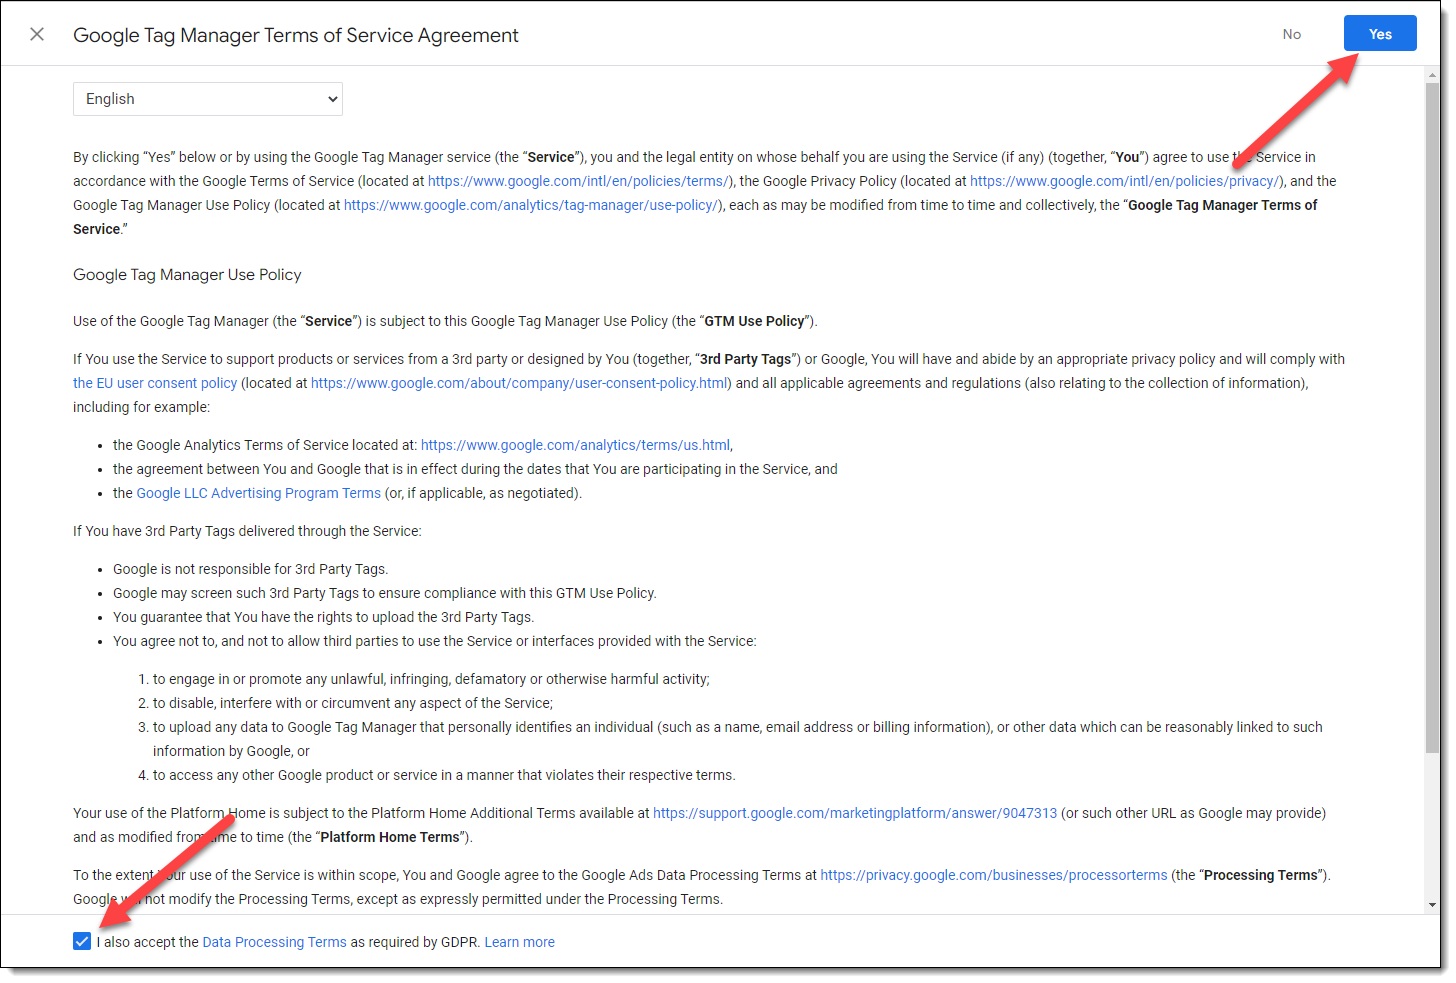Open the businesses processorterms URL

pyautogui.click(x=994, y=875)
